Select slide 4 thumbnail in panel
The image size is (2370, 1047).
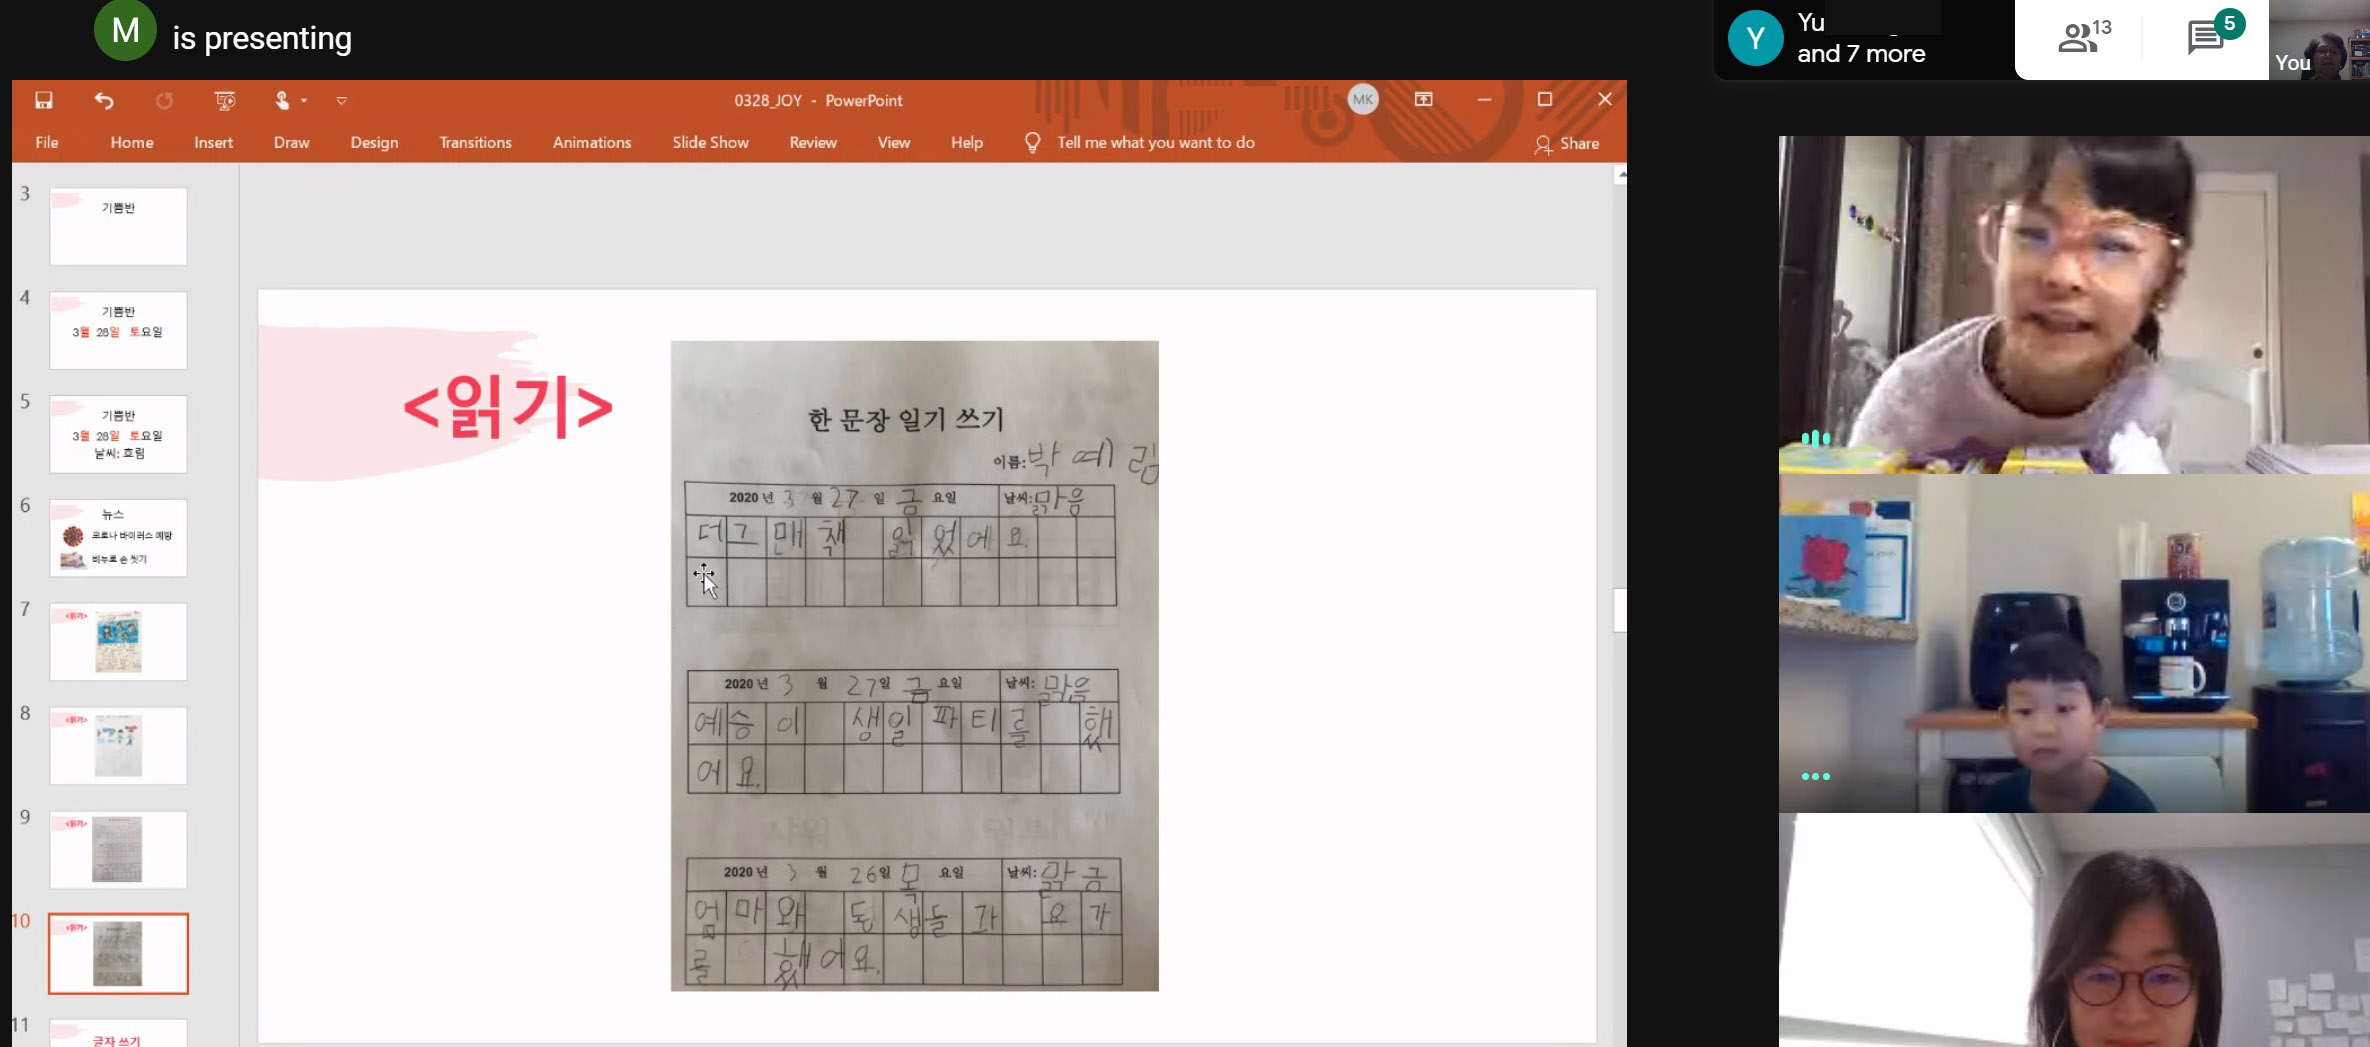click(118, 330)
